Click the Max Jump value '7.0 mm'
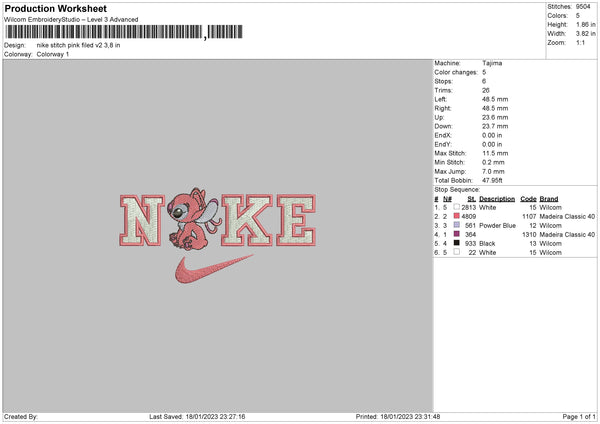600x424 pixels. tap(493, 171)
